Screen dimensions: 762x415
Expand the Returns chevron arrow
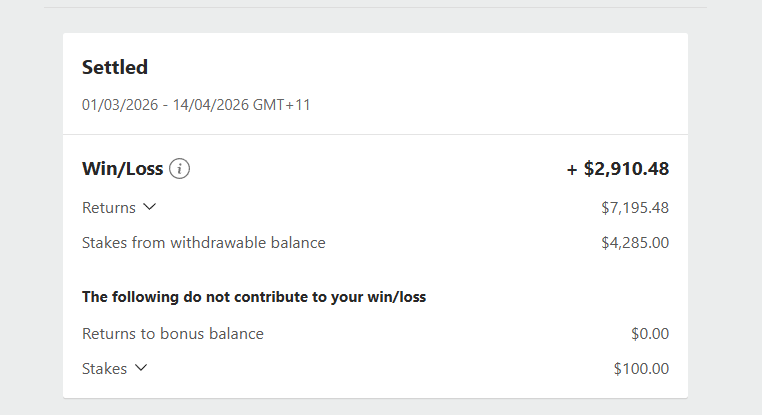[x=150, y=207]
